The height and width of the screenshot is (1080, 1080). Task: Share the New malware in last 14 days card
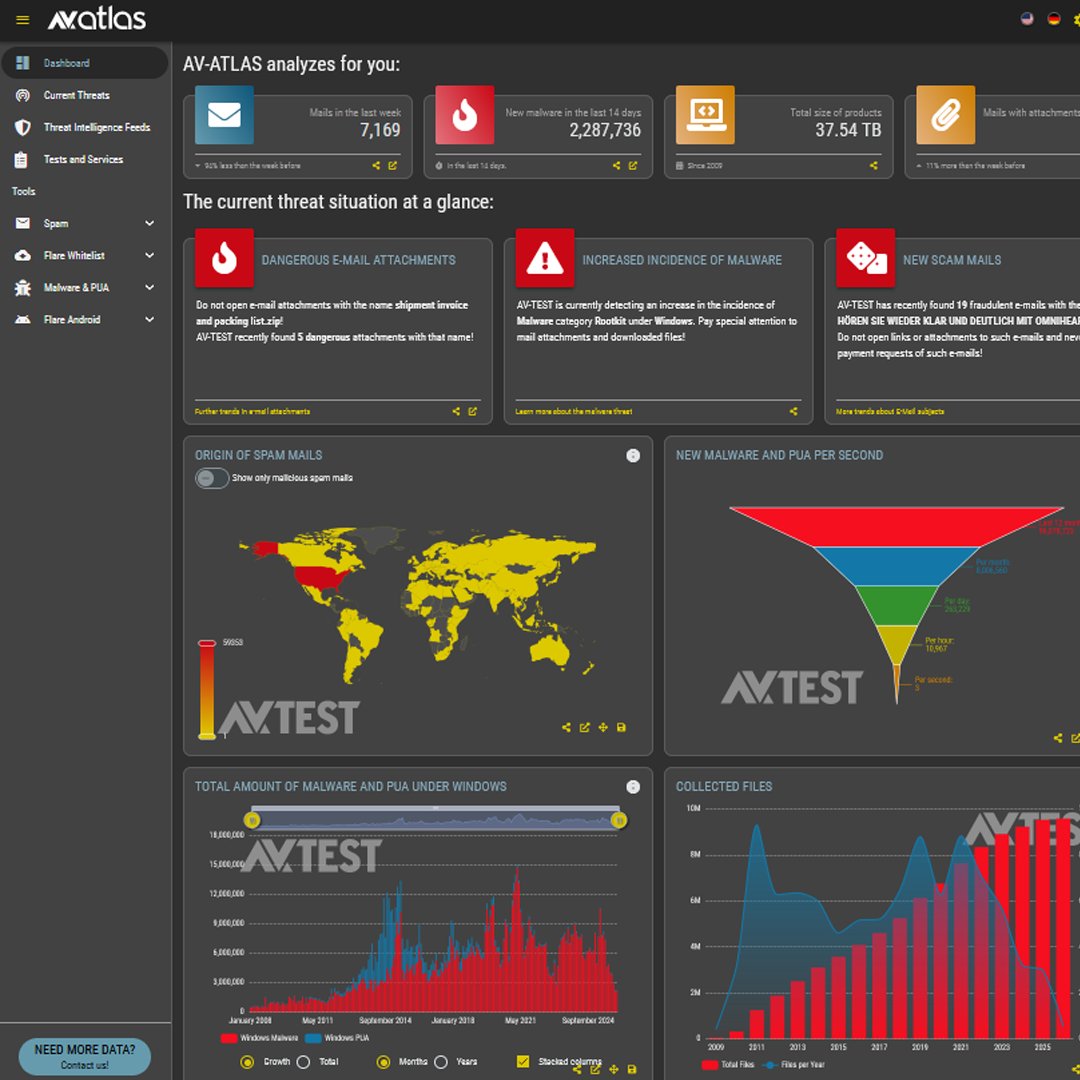(x=616, y=165)
